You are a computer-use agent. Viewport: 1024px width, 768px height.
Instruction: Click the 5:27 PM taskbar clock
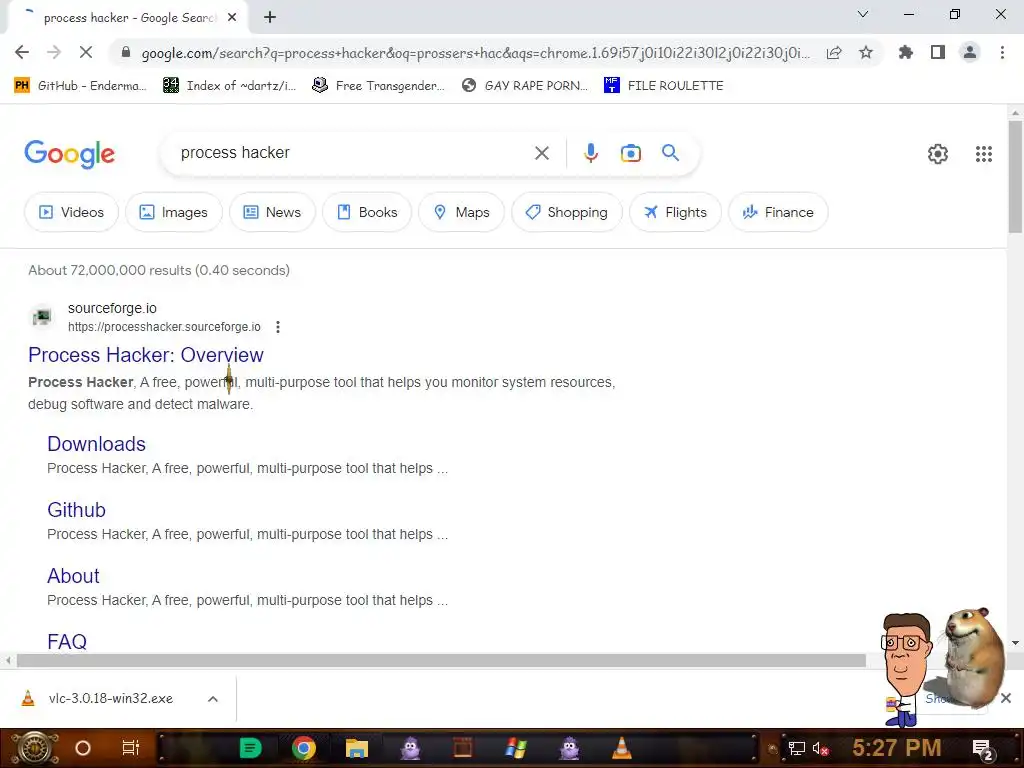(x=897, y=748)
